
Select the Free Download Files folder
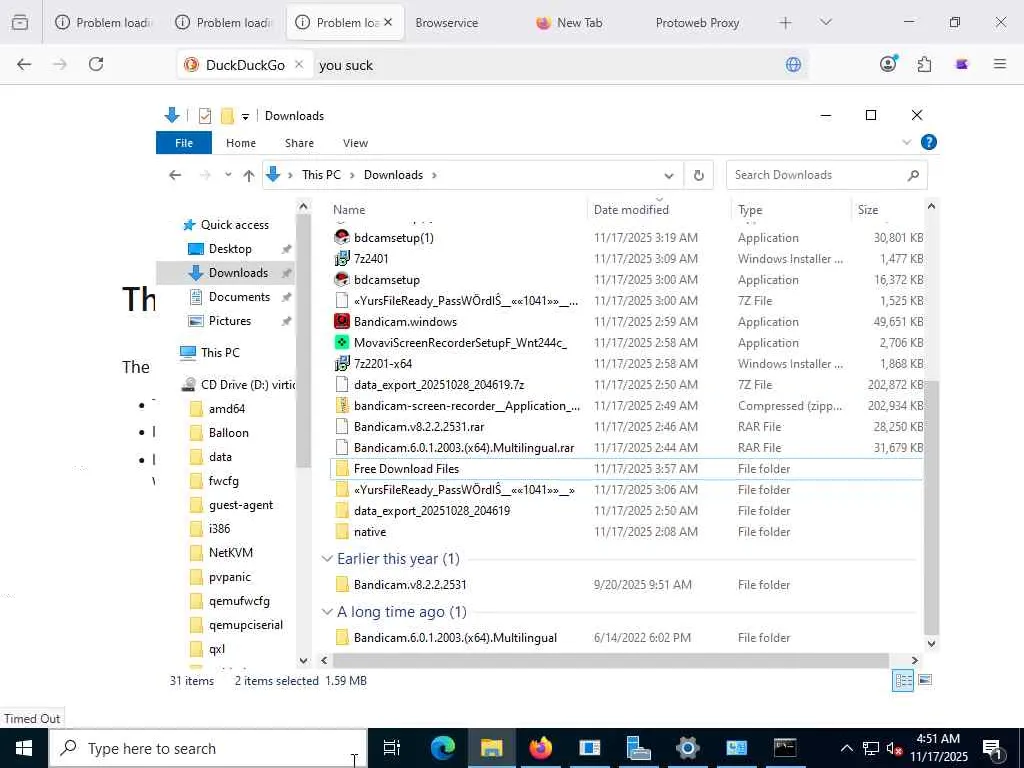[406, 469]
